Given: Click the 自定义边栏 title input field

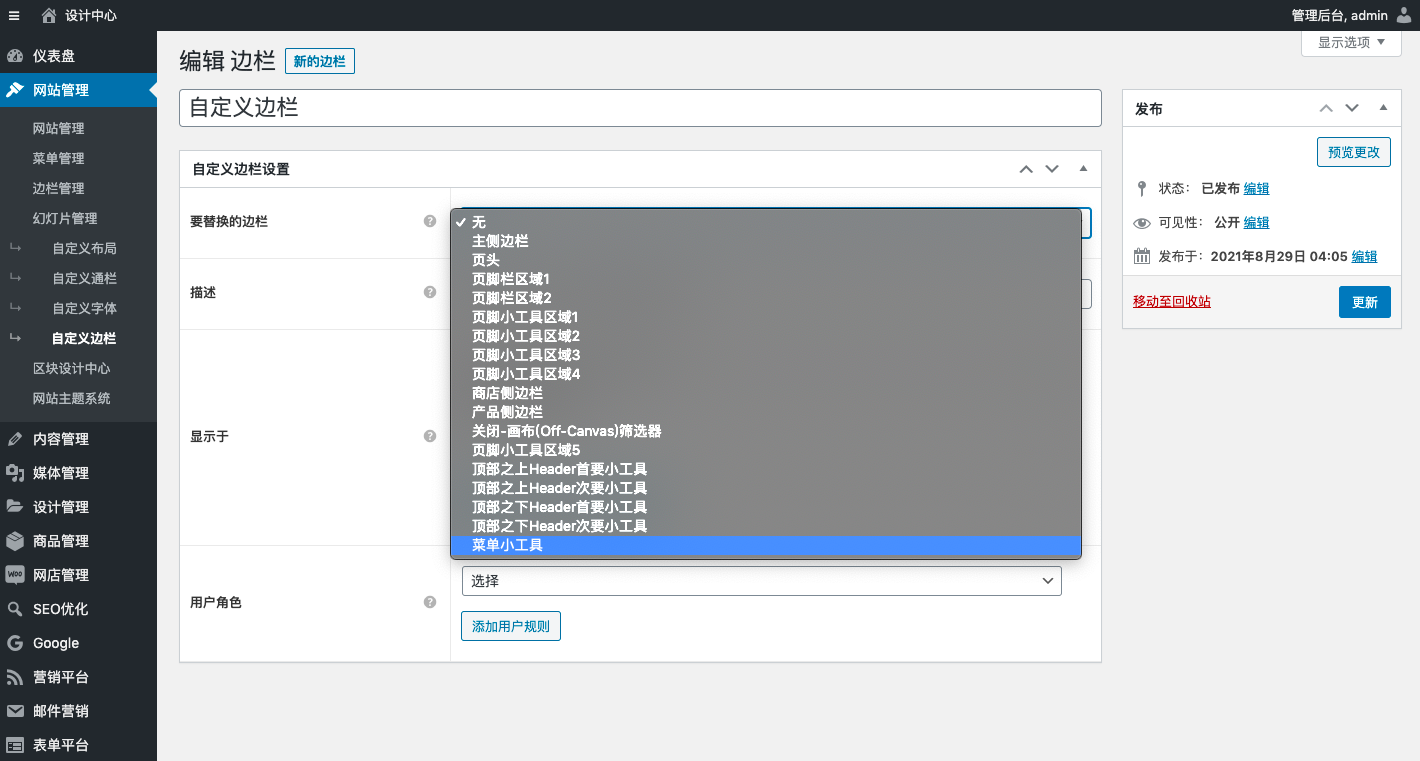Looking at the screenshot, I should [x=640, y=108].
